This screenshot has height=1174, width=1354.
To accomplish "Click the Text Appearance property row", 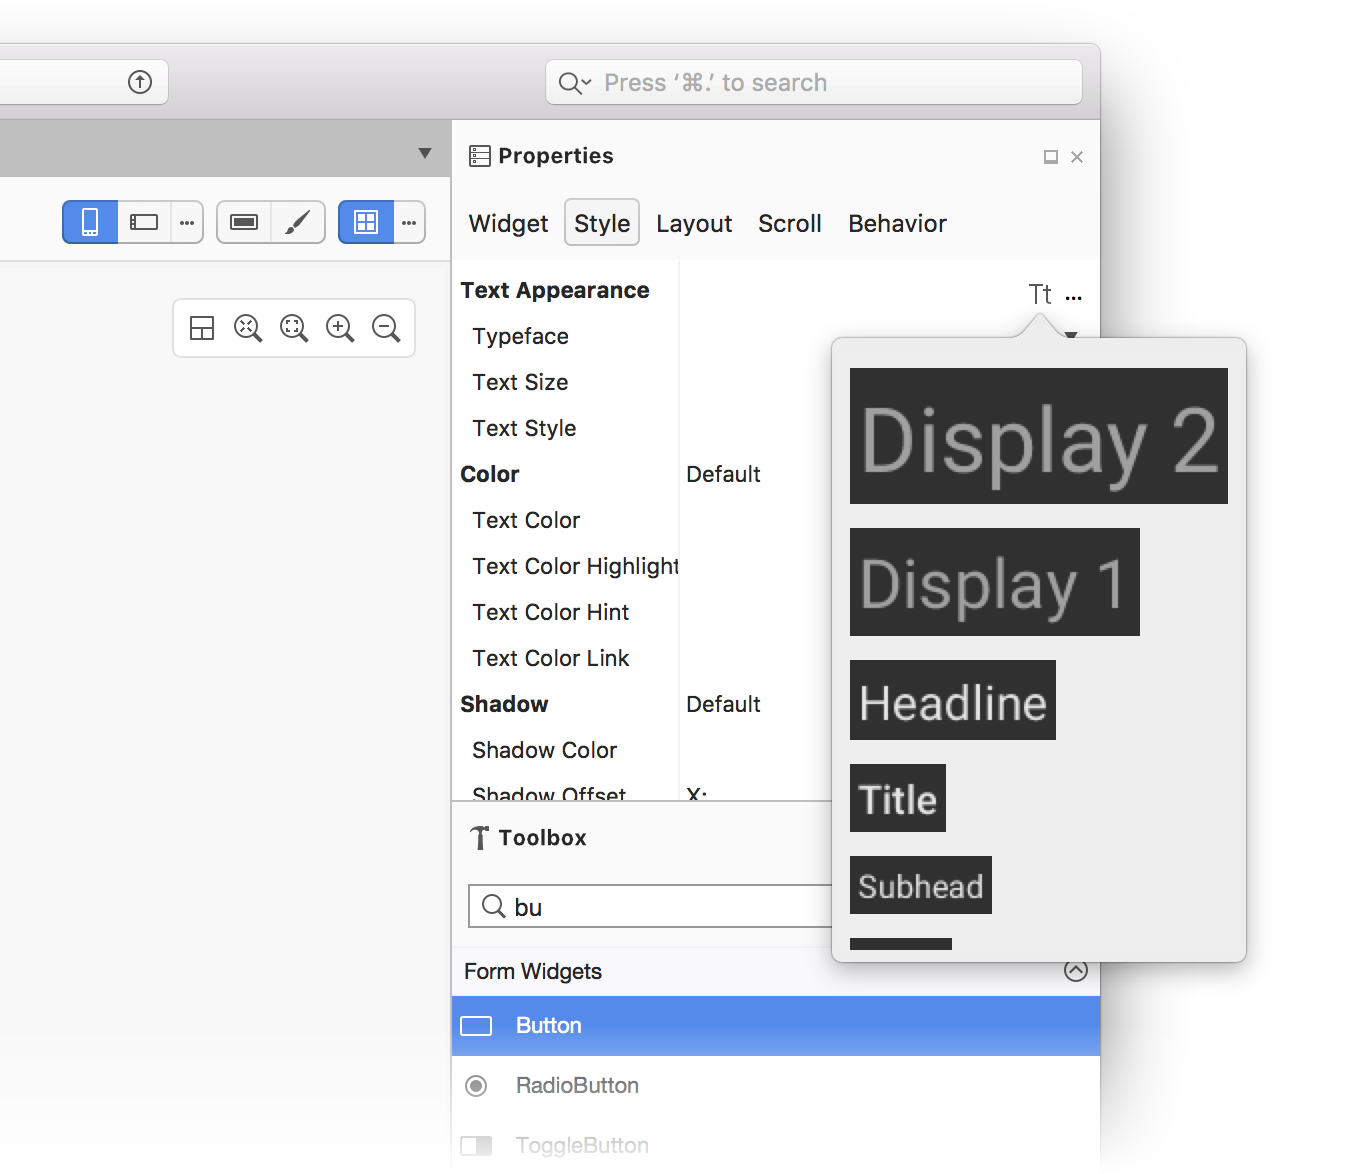I will coord(555,290).
